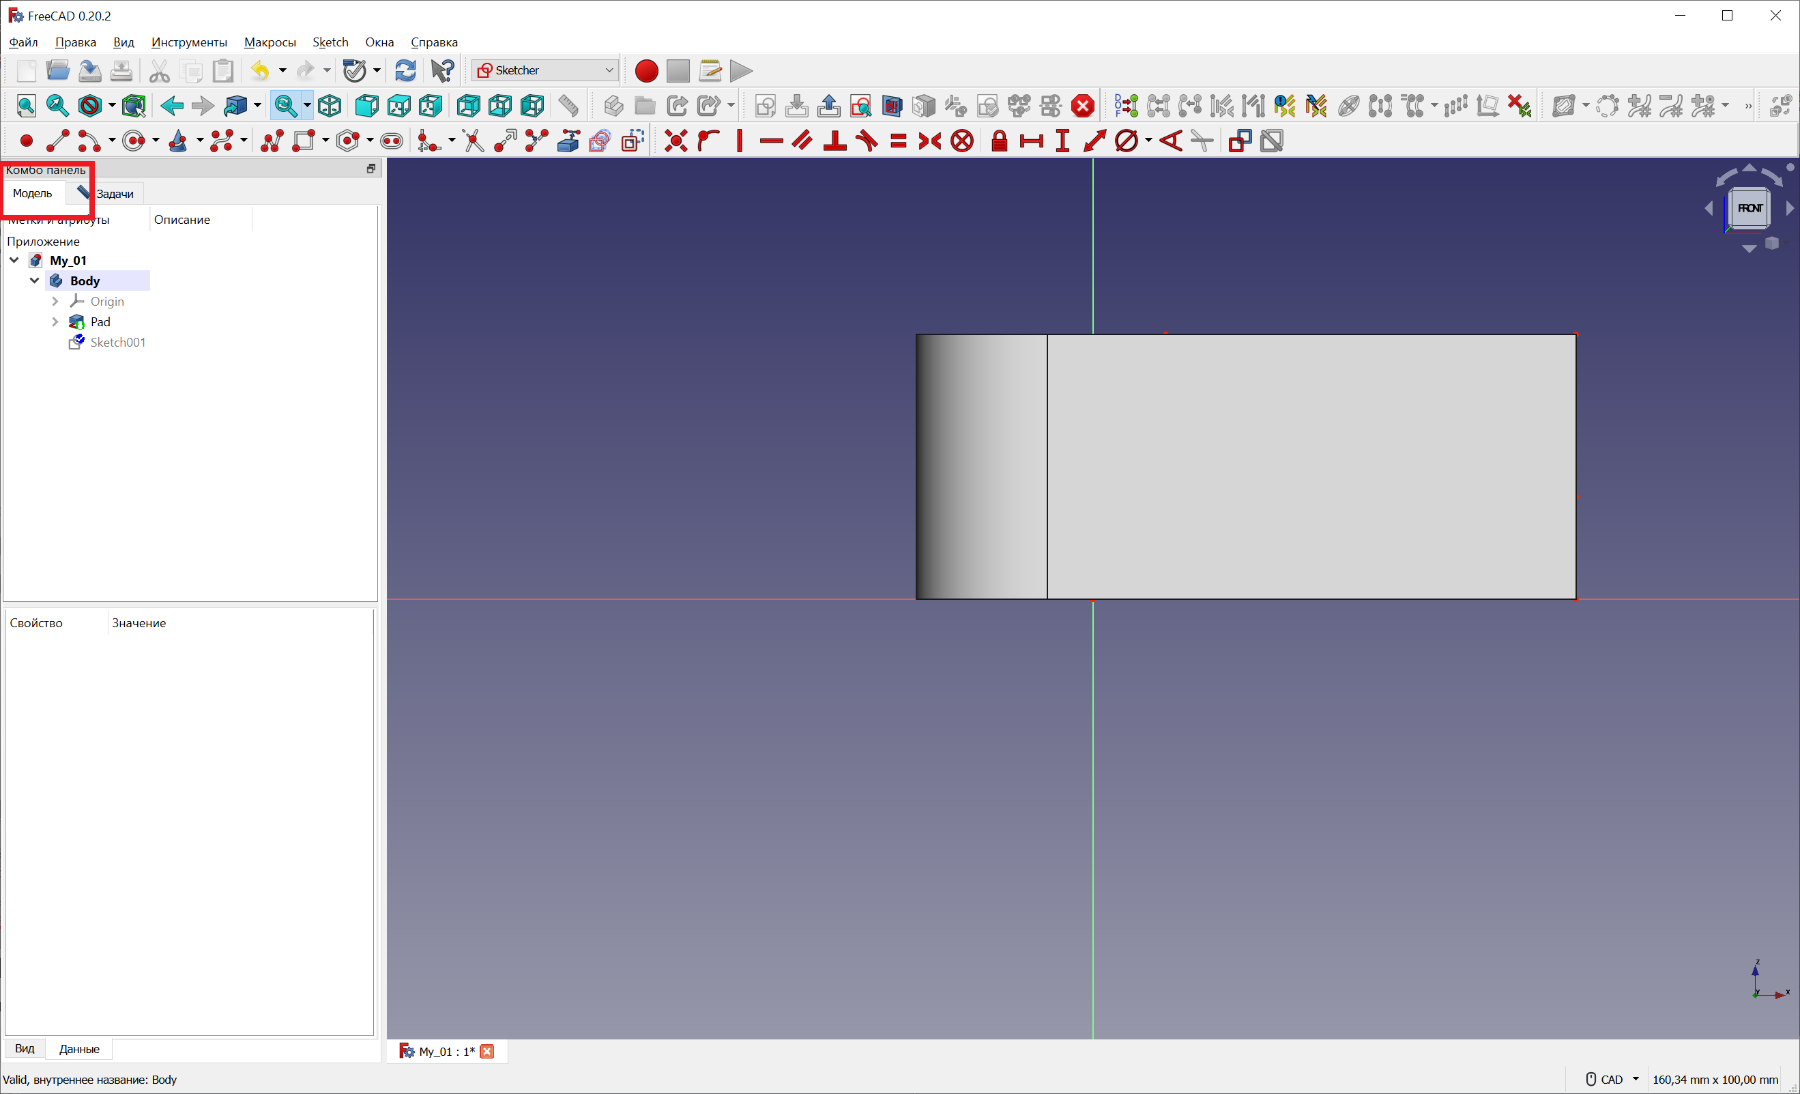This screenshot has height=1094, width=1800.
Task: Apply vertical constraint
Action: click(x=740, y=141)
